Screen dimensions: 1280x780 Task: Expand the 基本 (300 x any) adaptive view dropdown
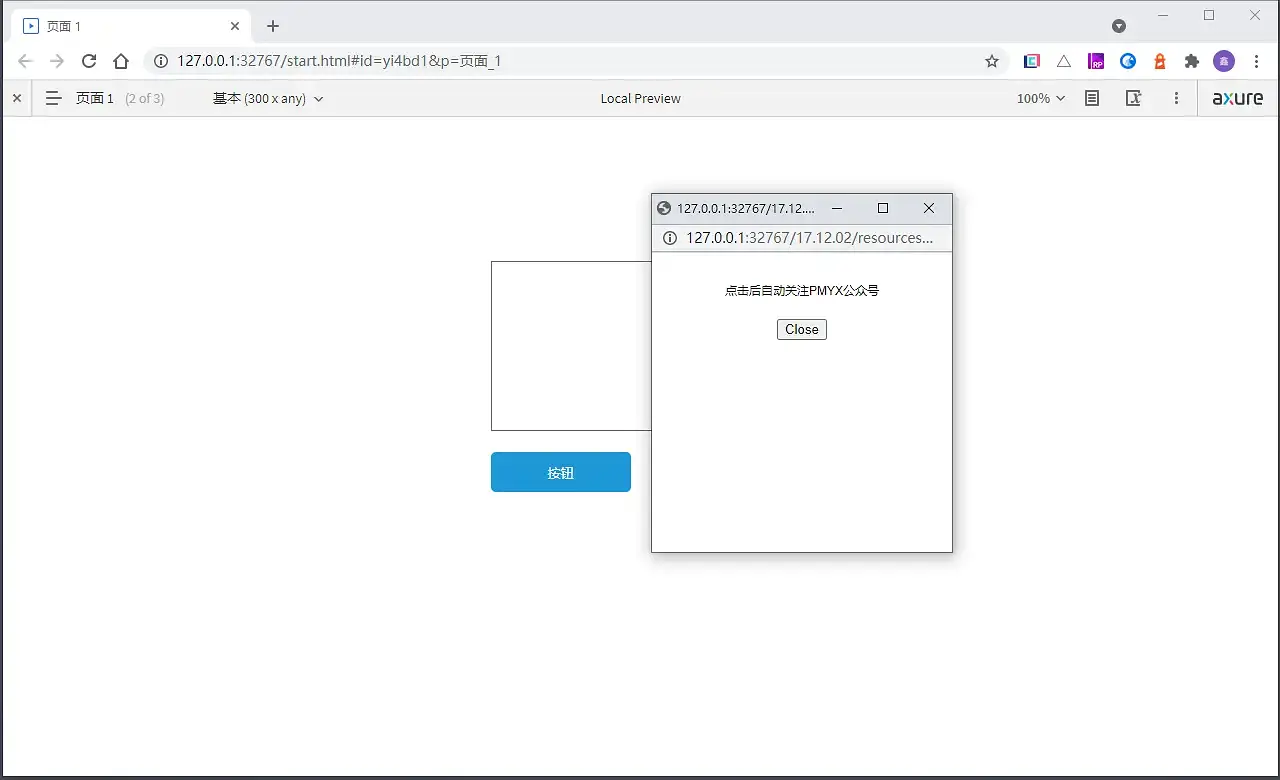click(268, 98)
